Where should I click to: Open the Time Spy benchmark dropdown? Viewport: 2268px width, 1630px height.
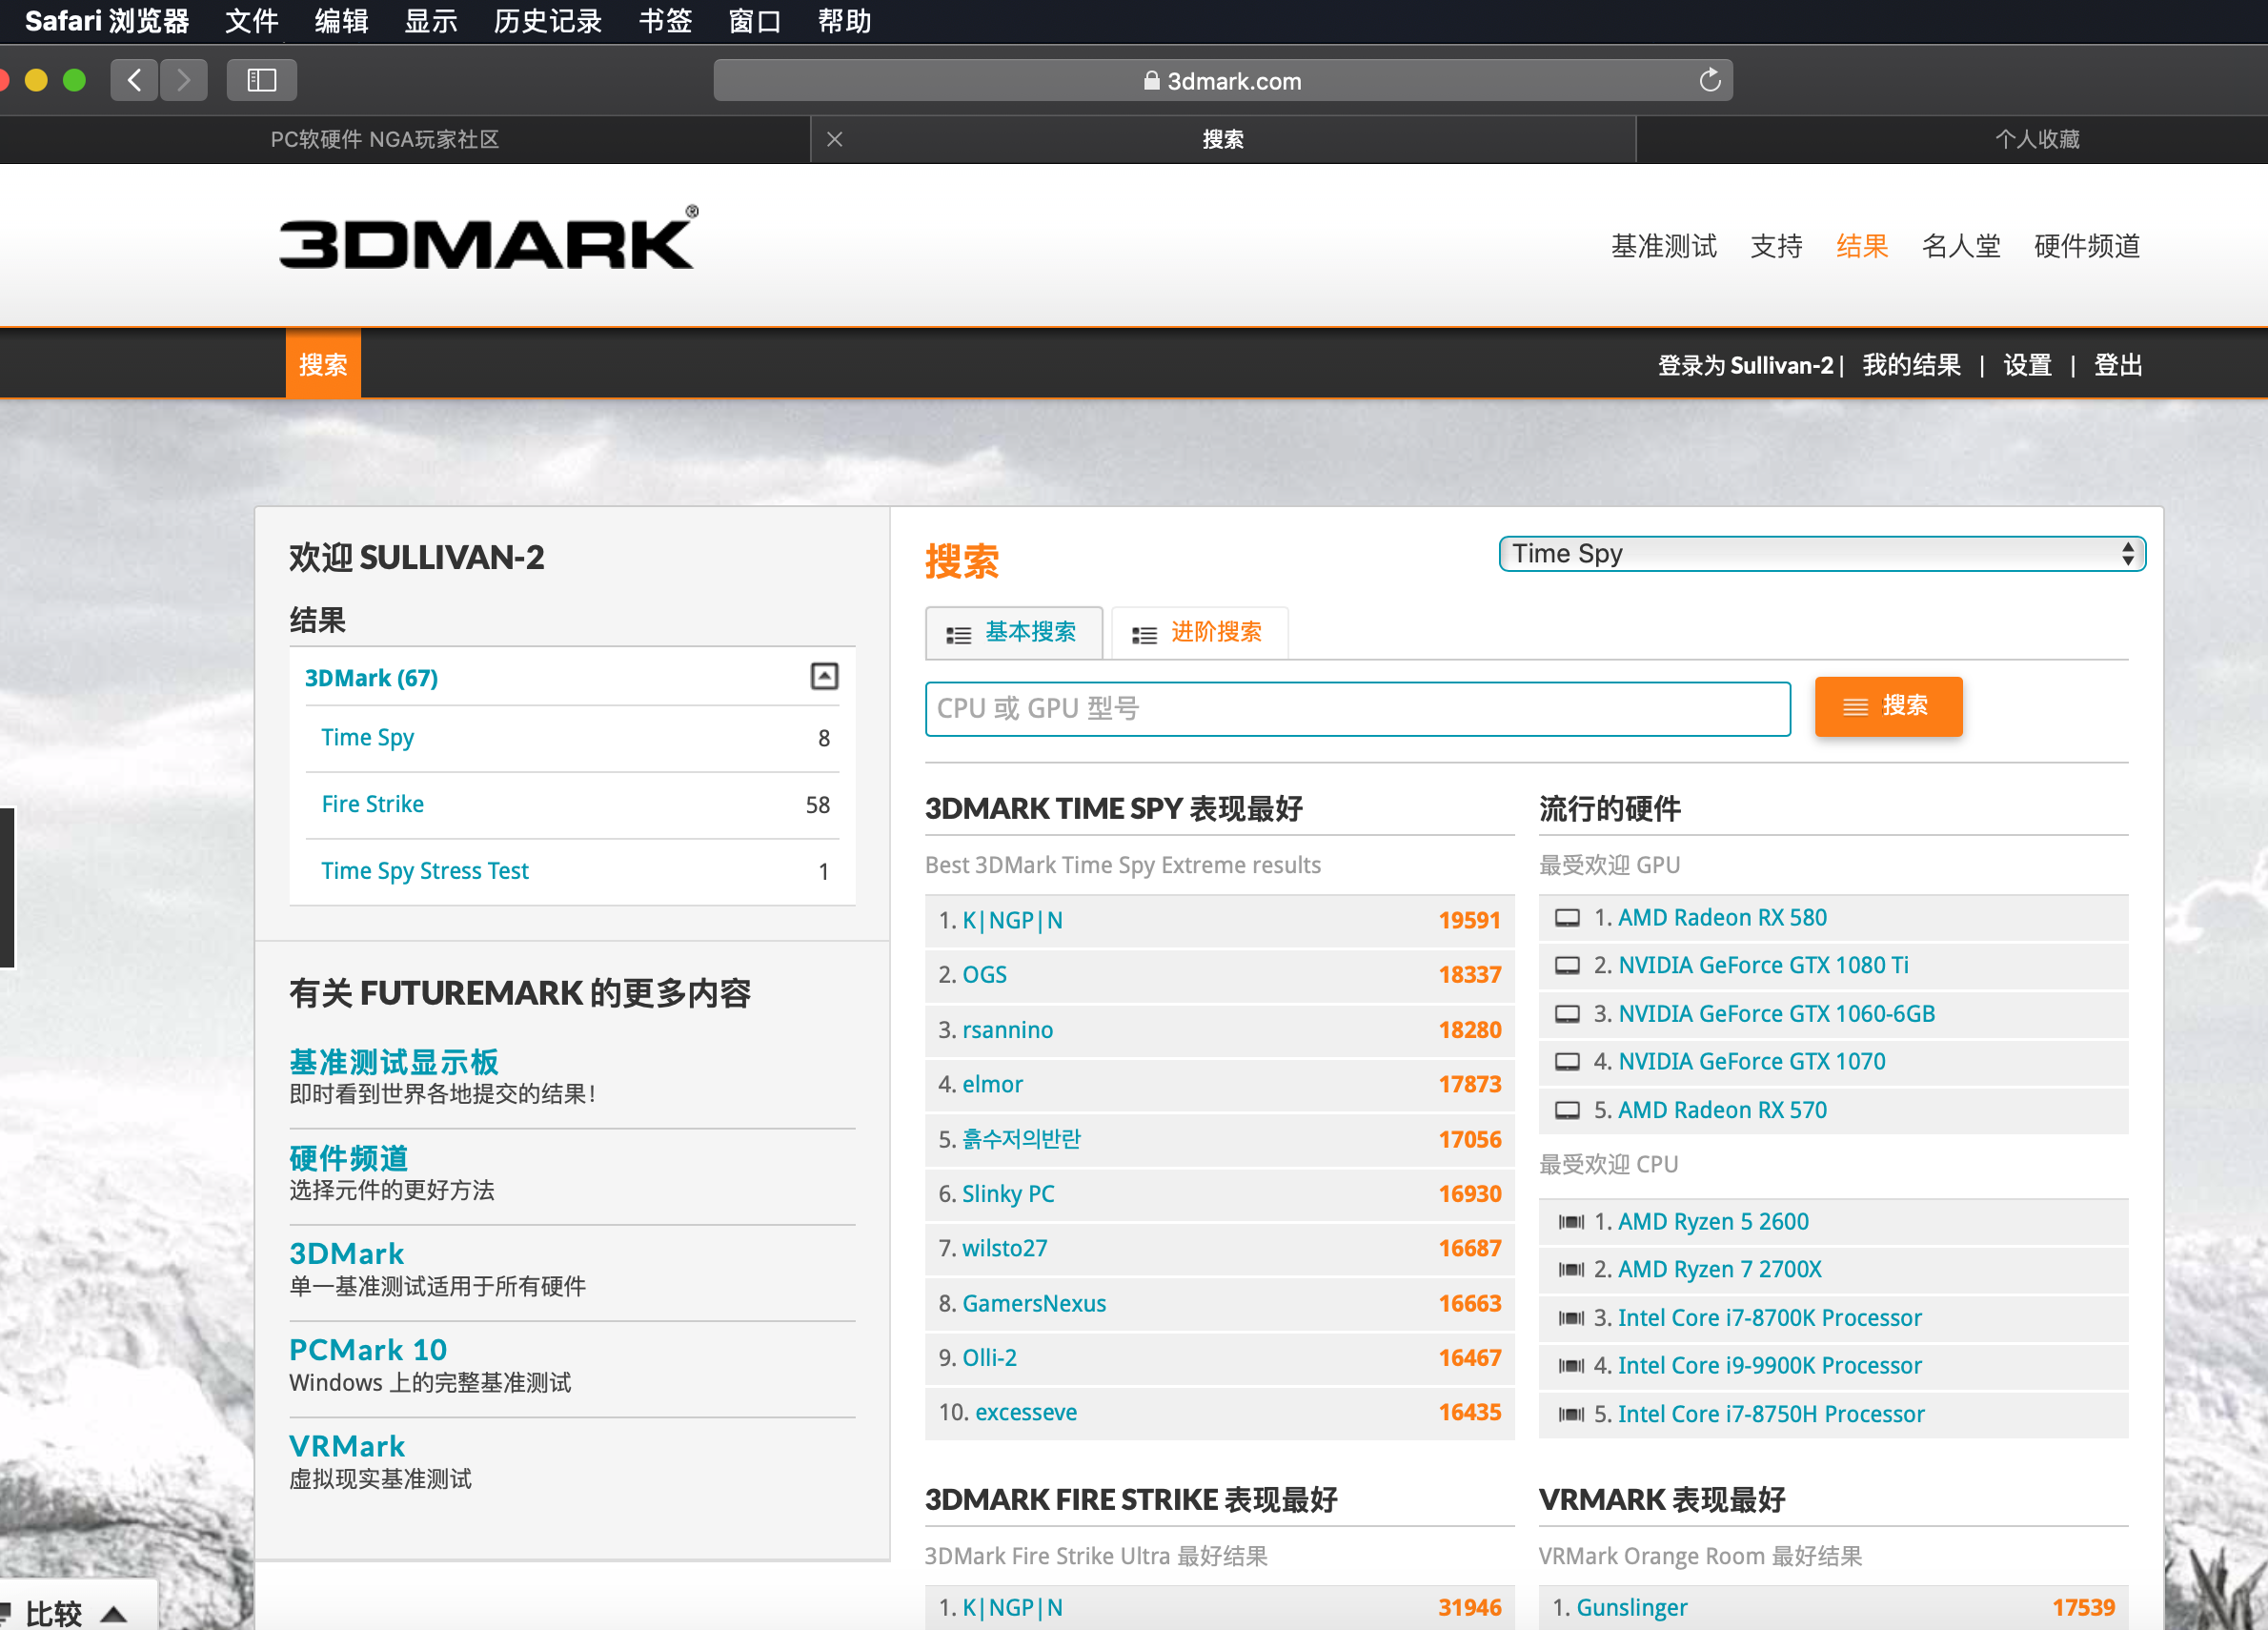click(x=1820, y=553)
